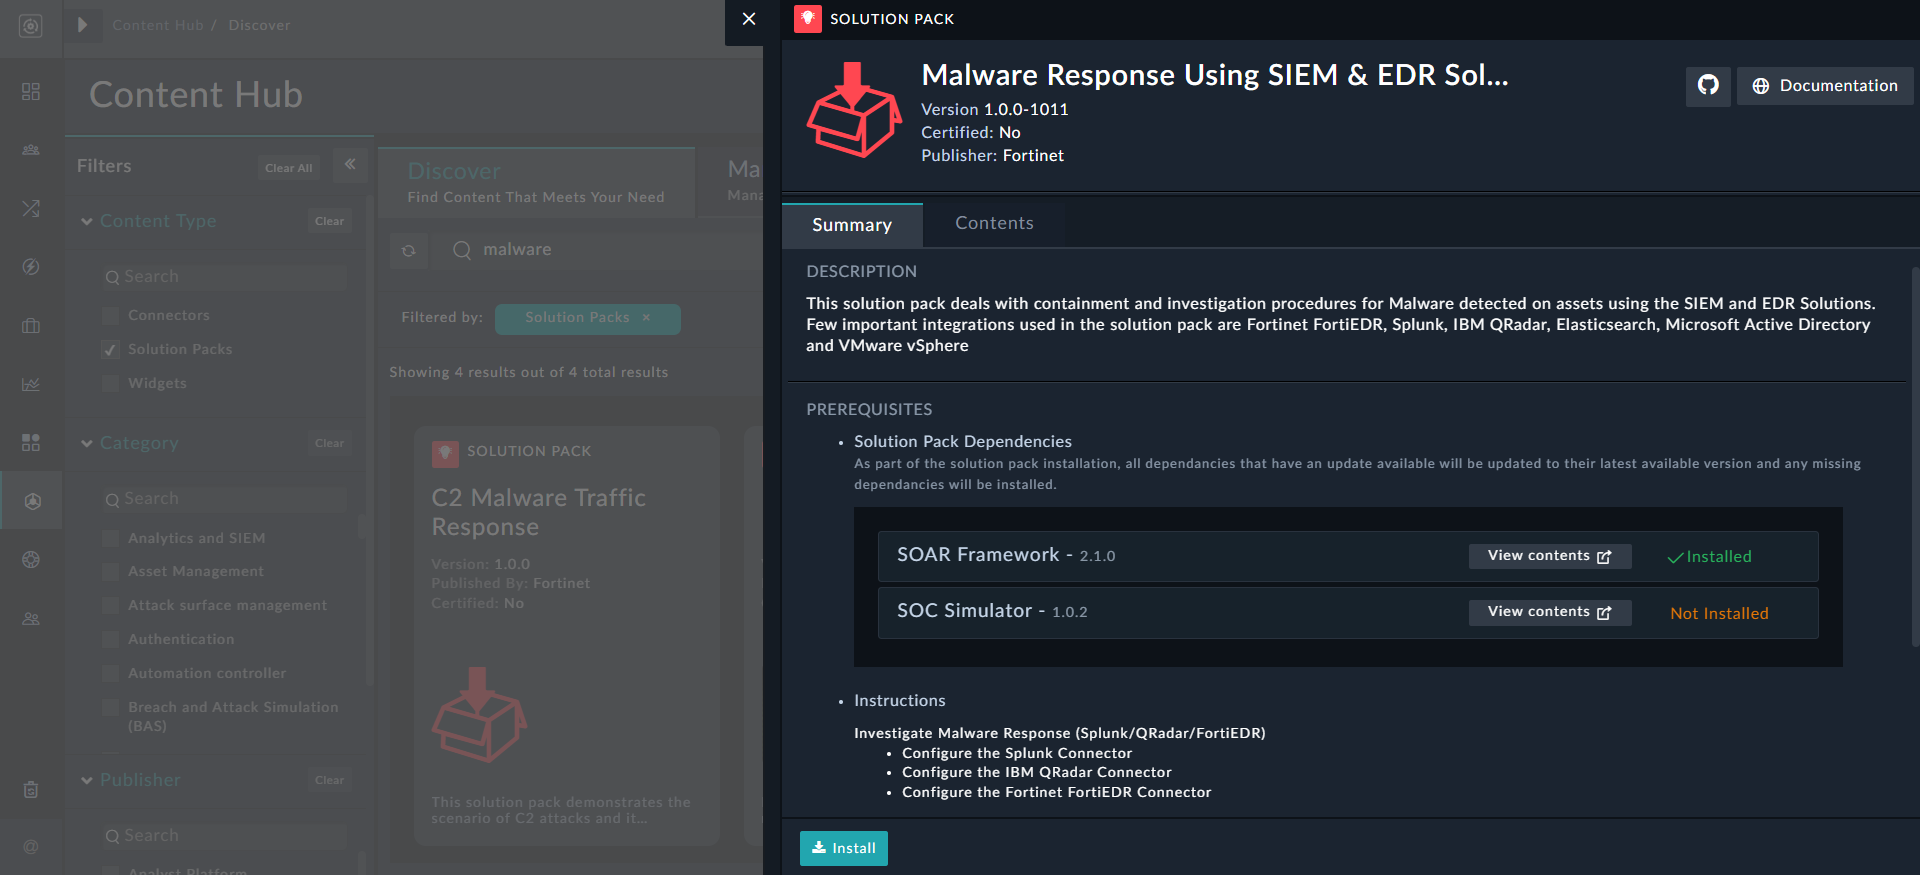Screen dimensions: 1920x875
Task: Close the solution pack details panel
Action: point(748,19)
